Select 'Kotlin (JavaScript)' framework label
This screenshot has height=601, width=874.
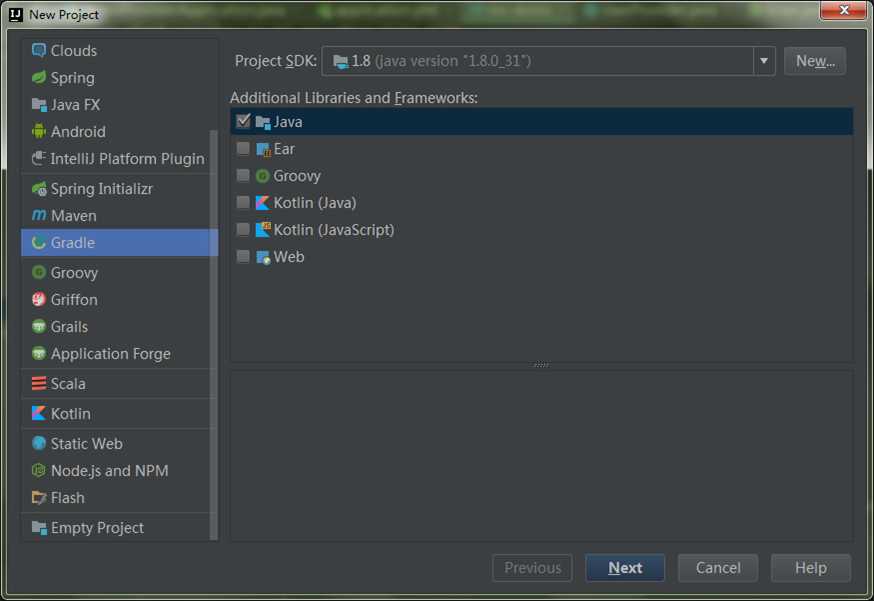(x=334, y=230)
